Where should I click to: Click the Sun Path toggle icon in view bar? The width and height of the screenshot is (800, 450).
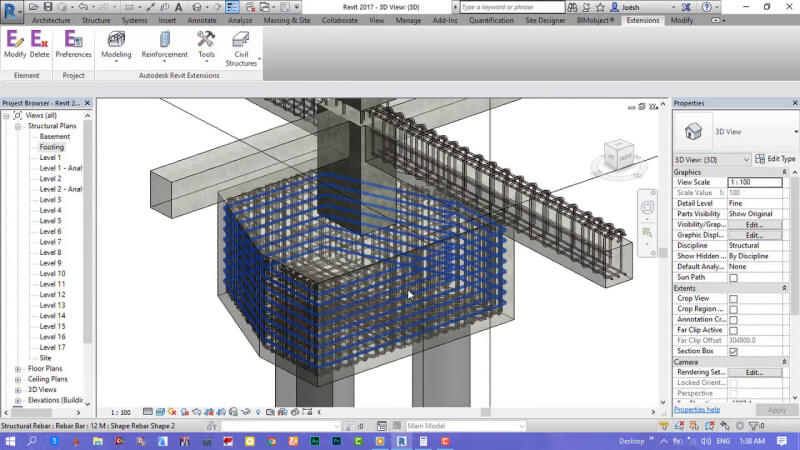[x=172, y=412]
